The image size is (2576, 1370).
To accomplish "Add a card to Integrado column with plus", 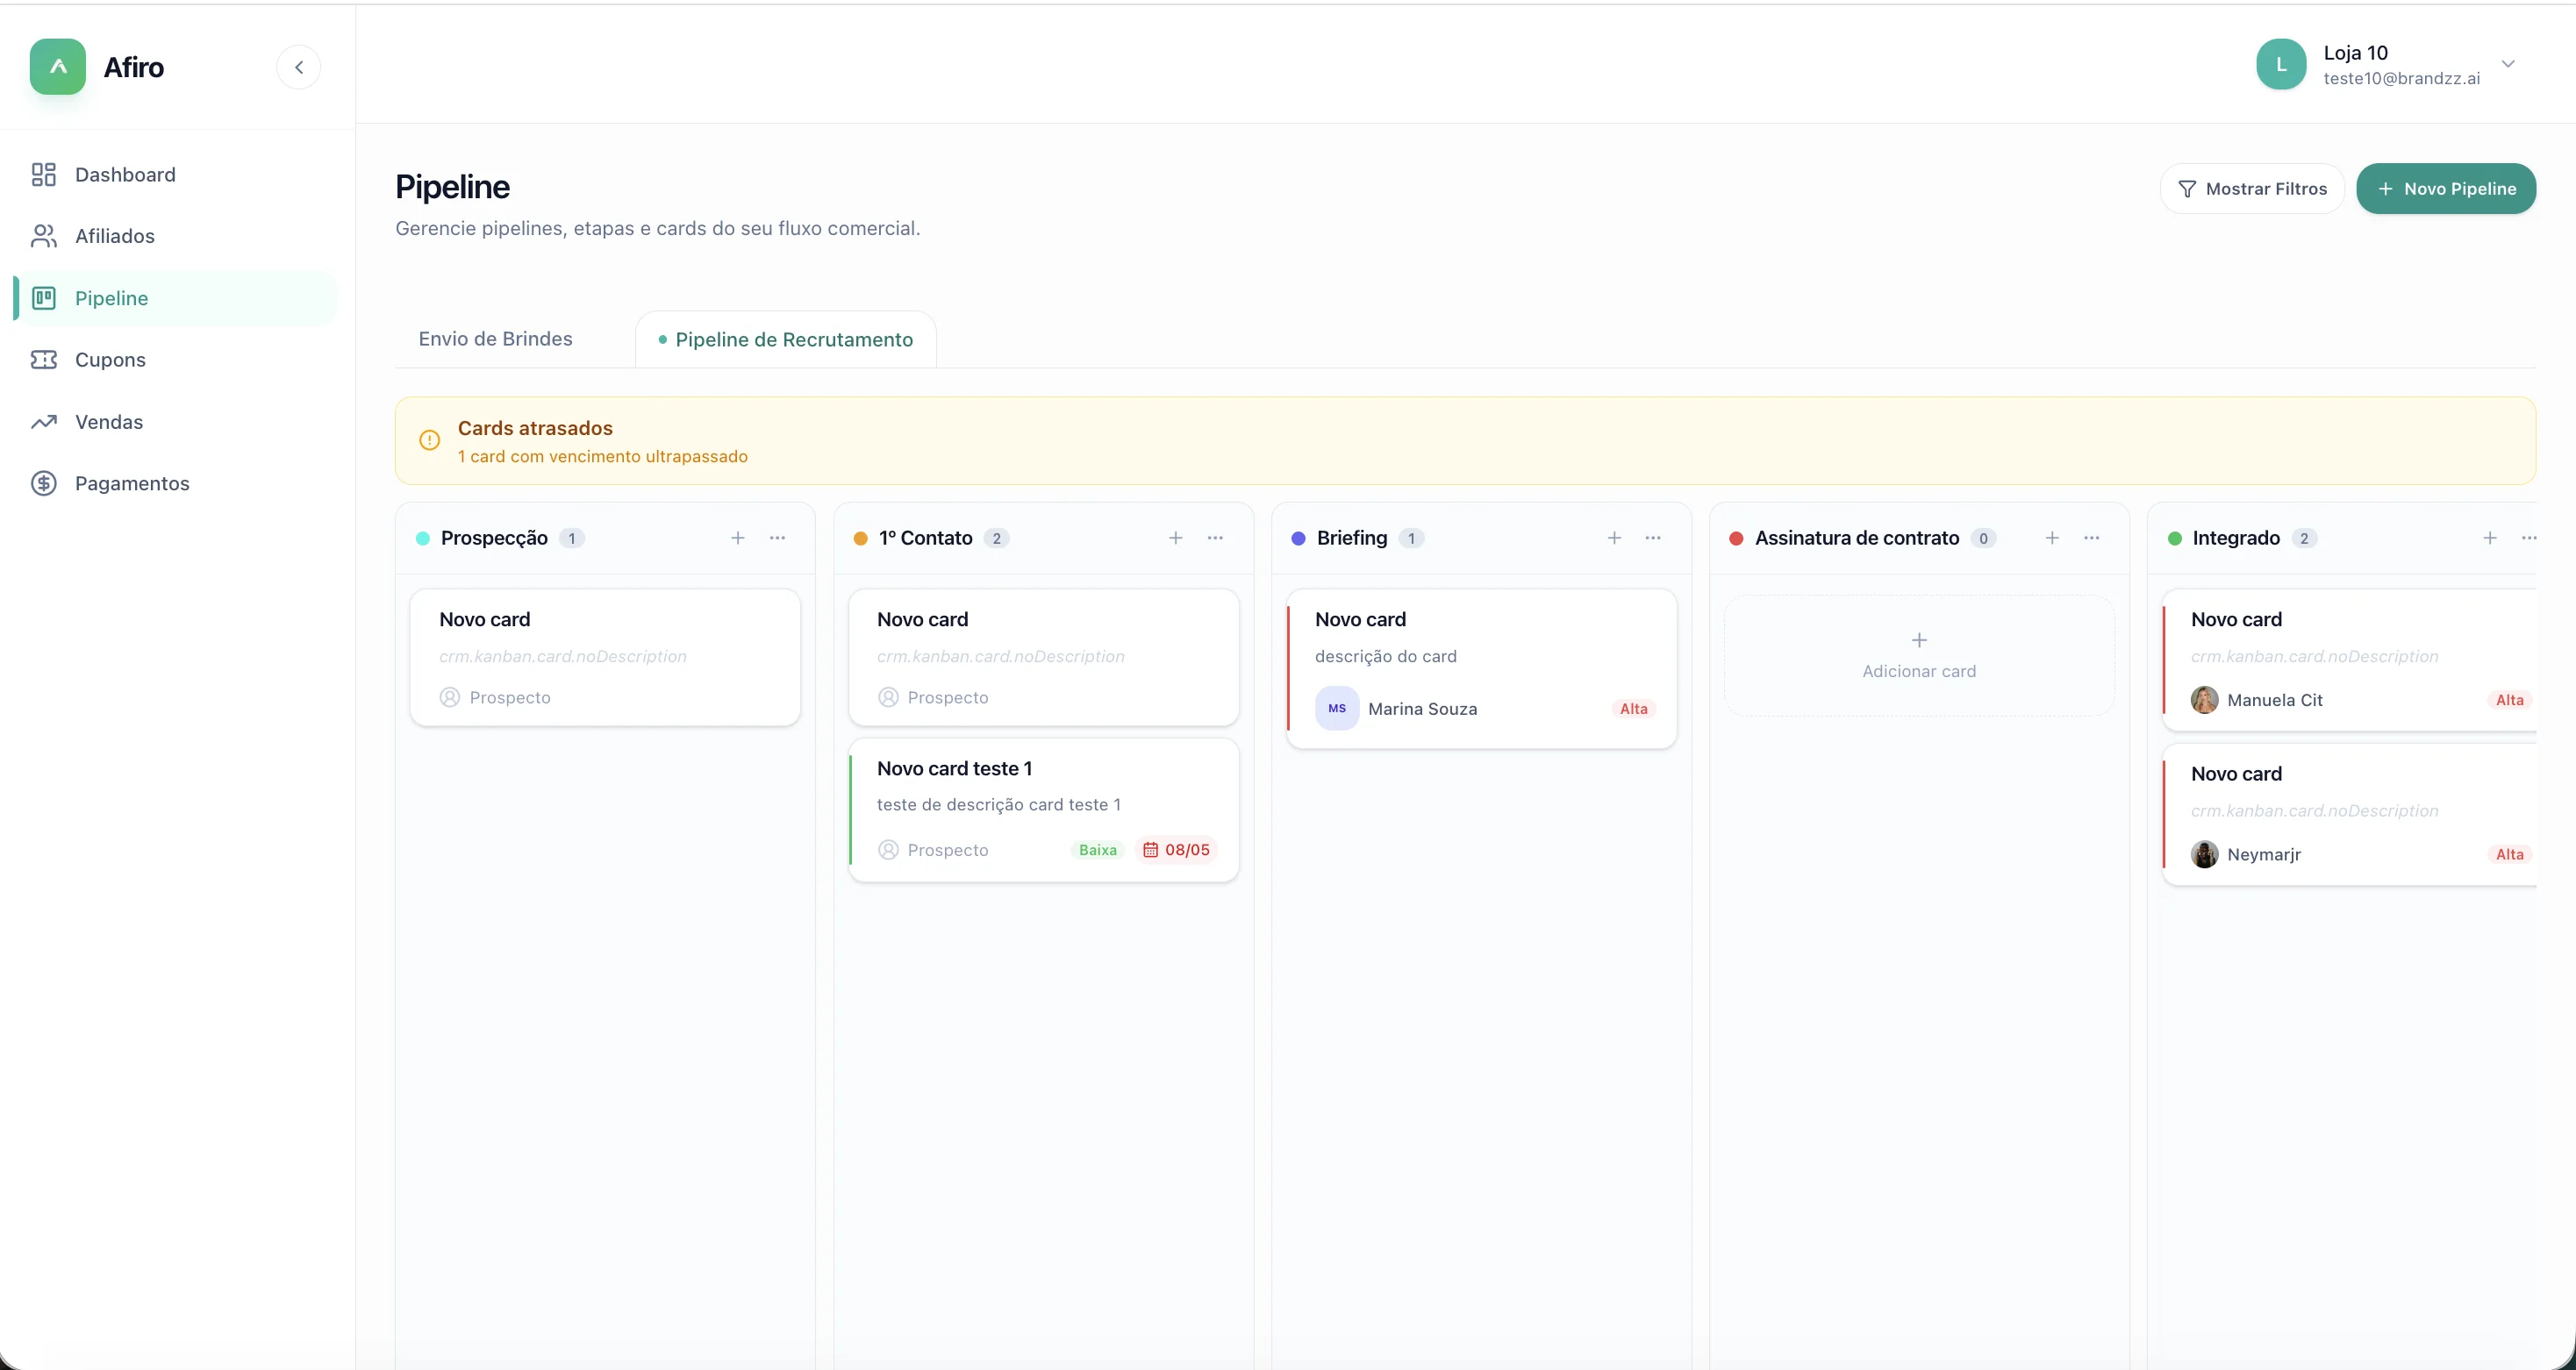I will (x=2490, y=538).
